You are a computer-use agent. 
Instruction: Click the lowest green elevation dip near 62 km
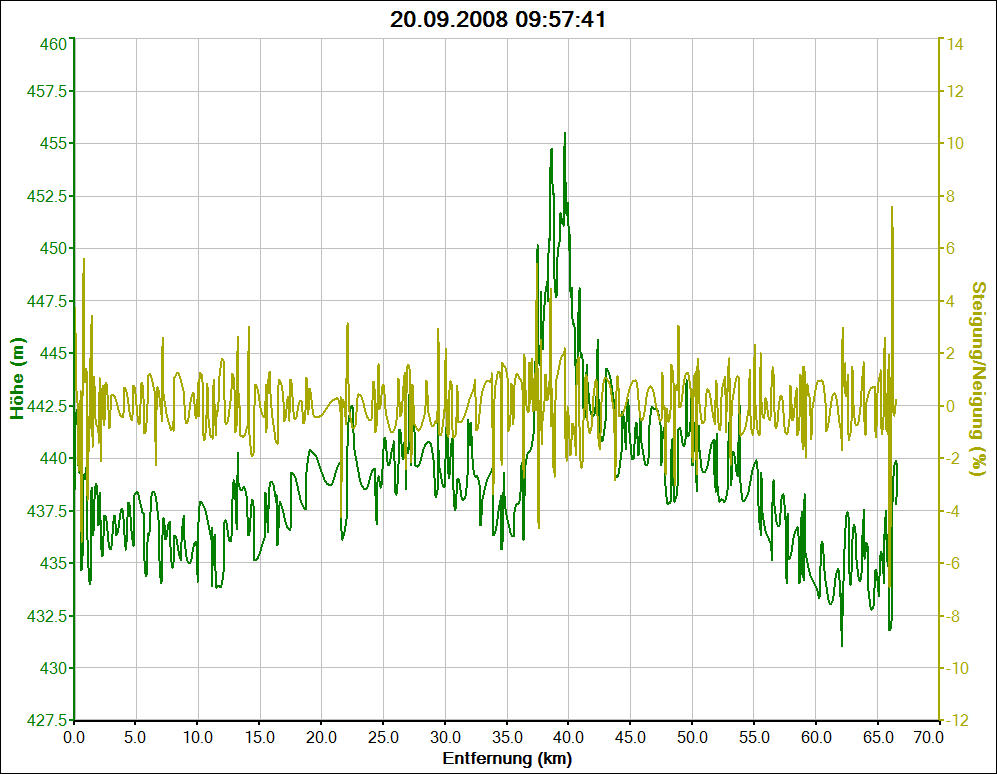click(x=841, y=644)
